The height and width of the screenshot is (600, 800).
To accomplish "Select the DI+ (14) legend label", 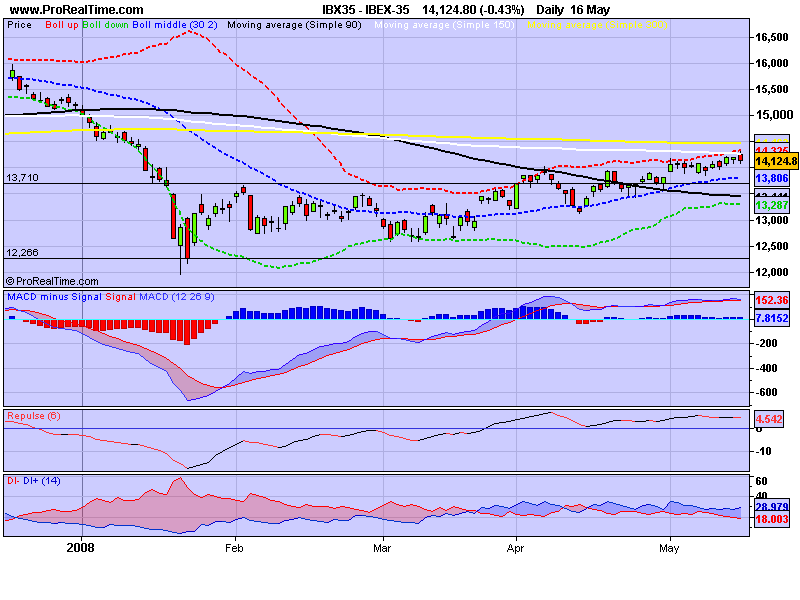I will tap(42, 481).
